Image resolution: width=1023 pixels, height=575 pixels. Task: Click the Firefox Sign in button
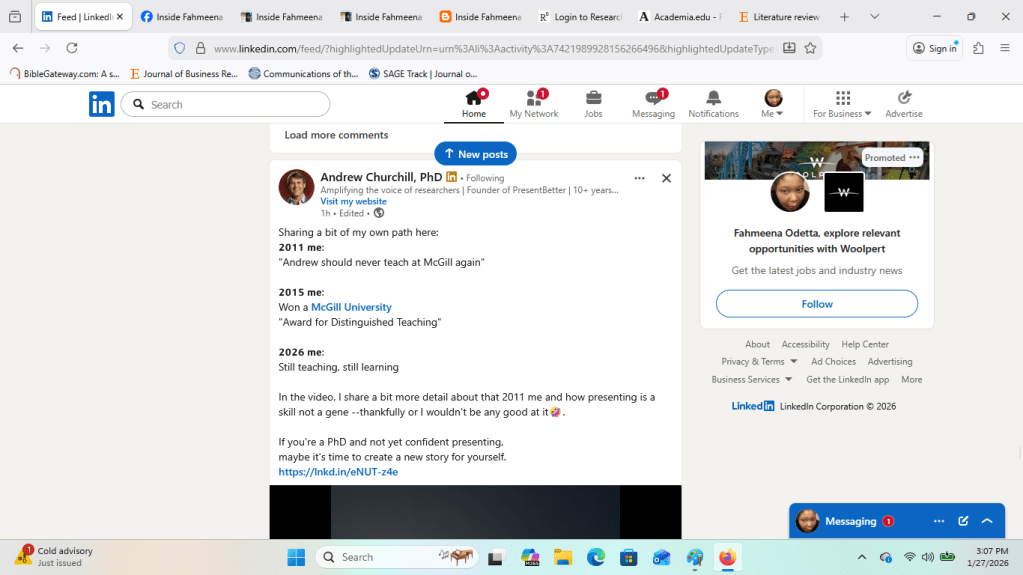(934, 48)
